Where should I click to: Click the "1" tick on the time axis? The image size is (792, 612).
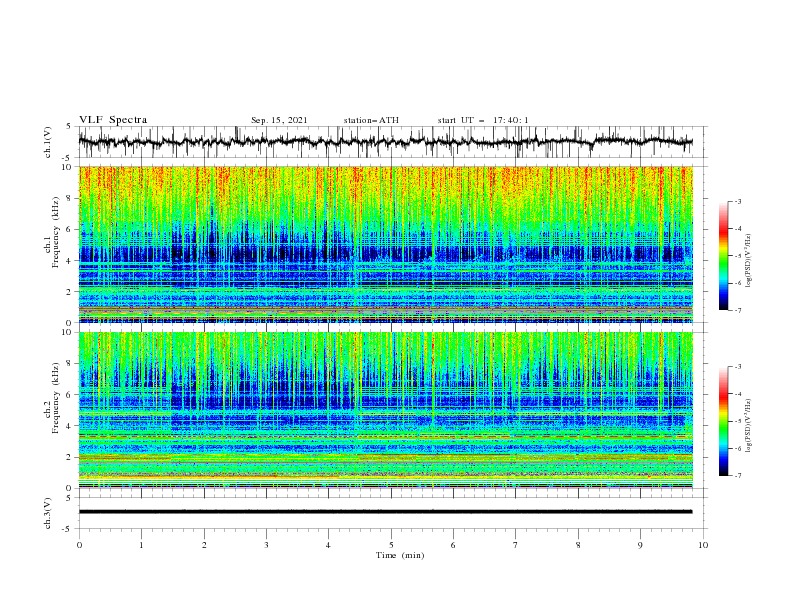pyautogui.click(x=141, y=545)
